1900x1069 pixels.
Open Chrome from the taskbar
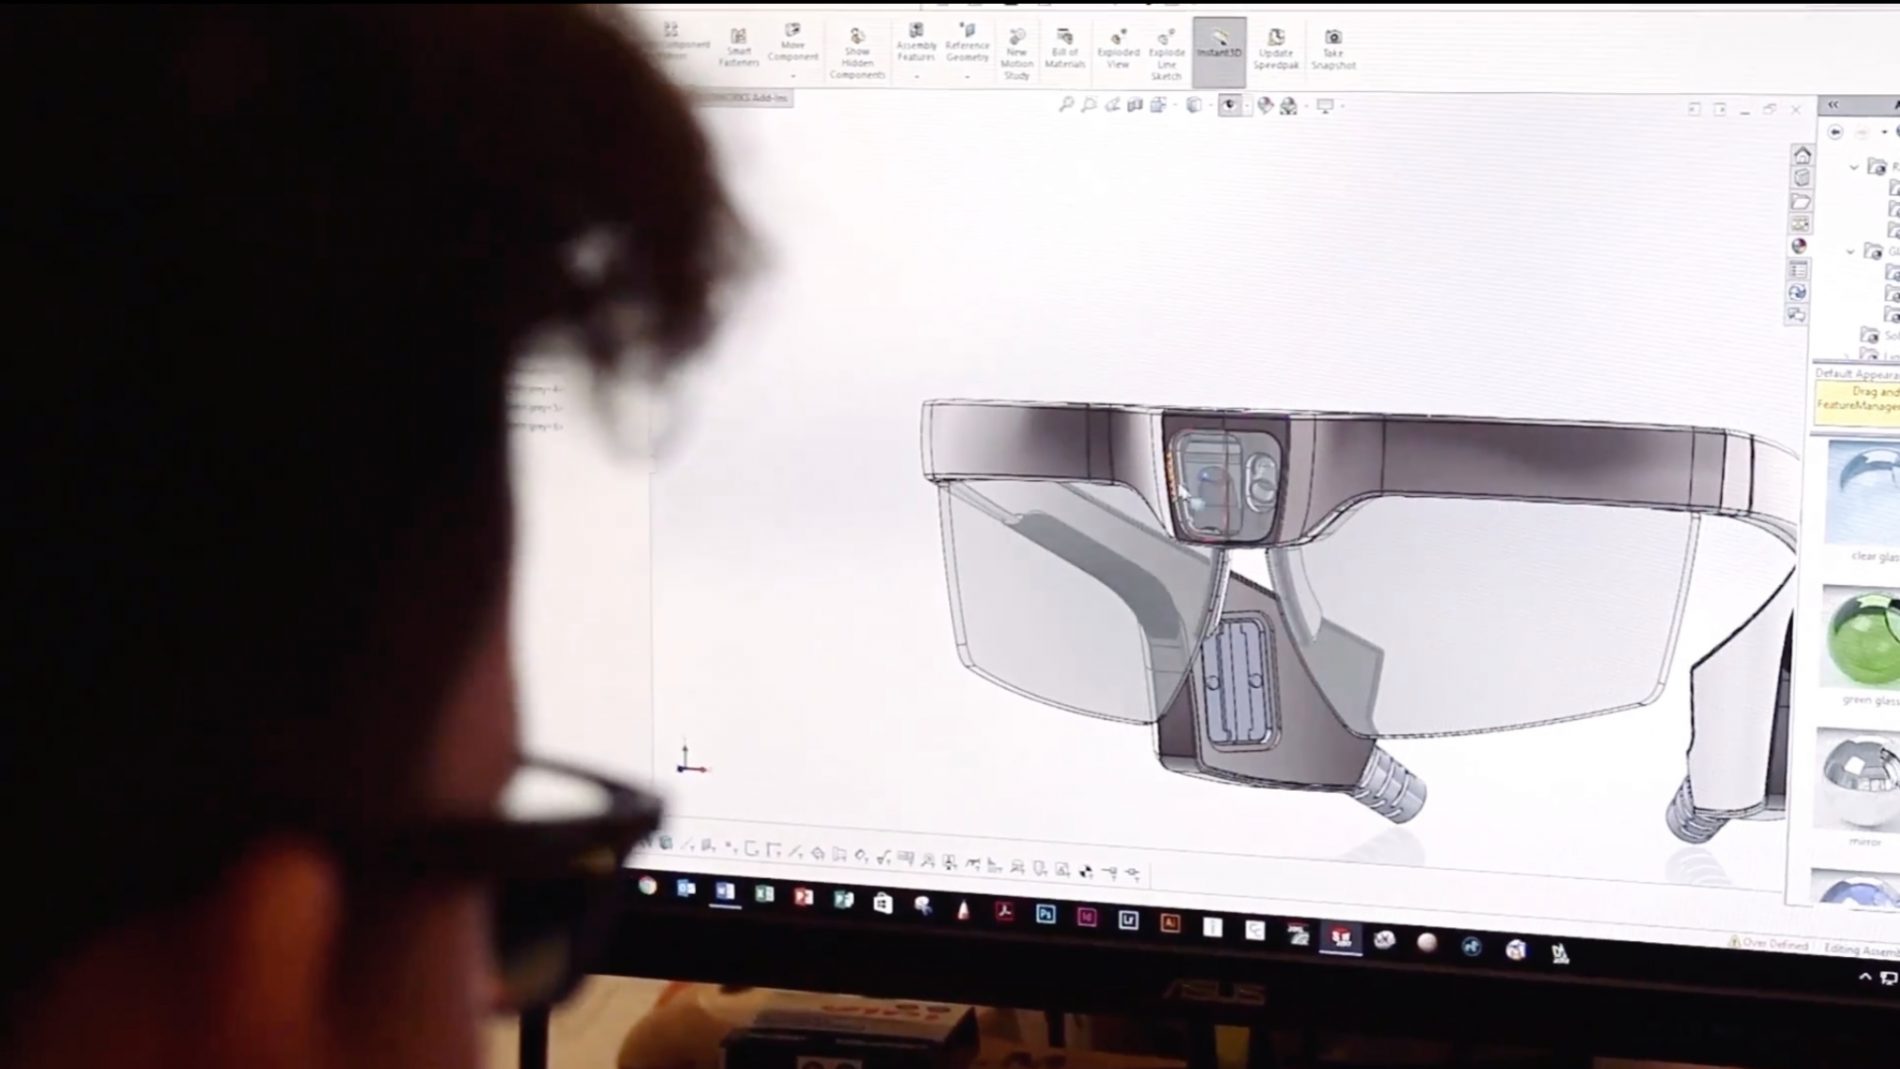647,885
